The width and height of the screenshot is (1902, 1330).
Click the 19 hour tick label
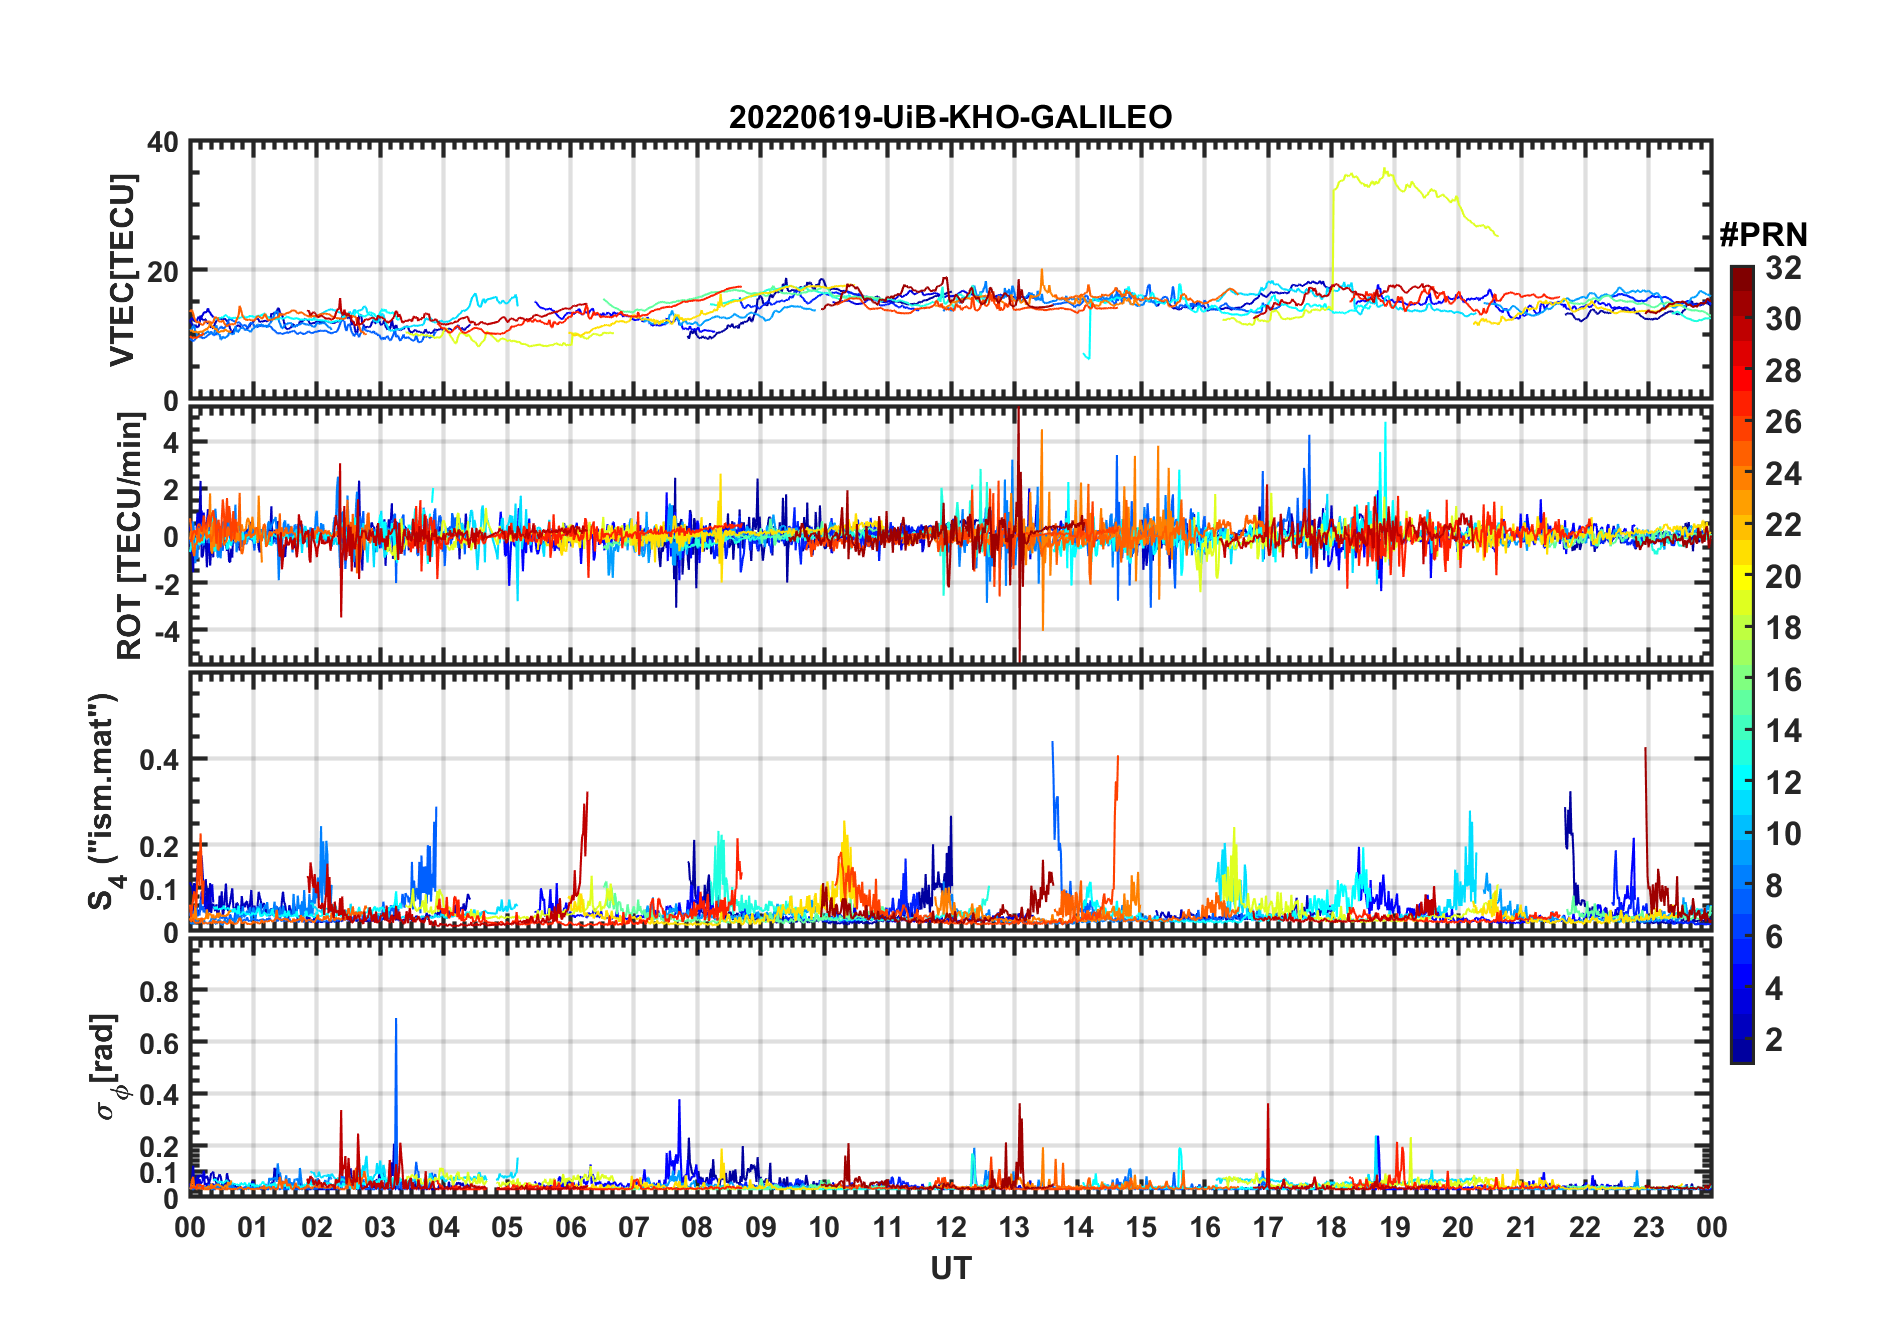coord(1395,1227)
